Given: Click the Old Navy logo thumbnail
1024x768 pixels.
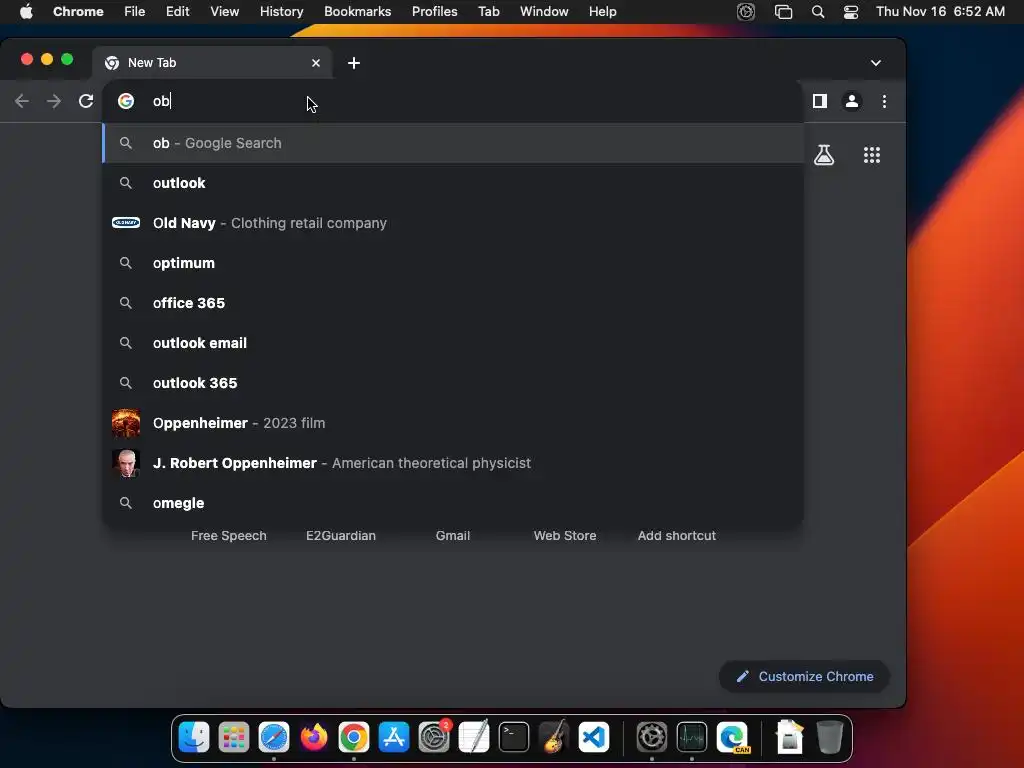Looking at the screenshot, I should coord(126,223).
